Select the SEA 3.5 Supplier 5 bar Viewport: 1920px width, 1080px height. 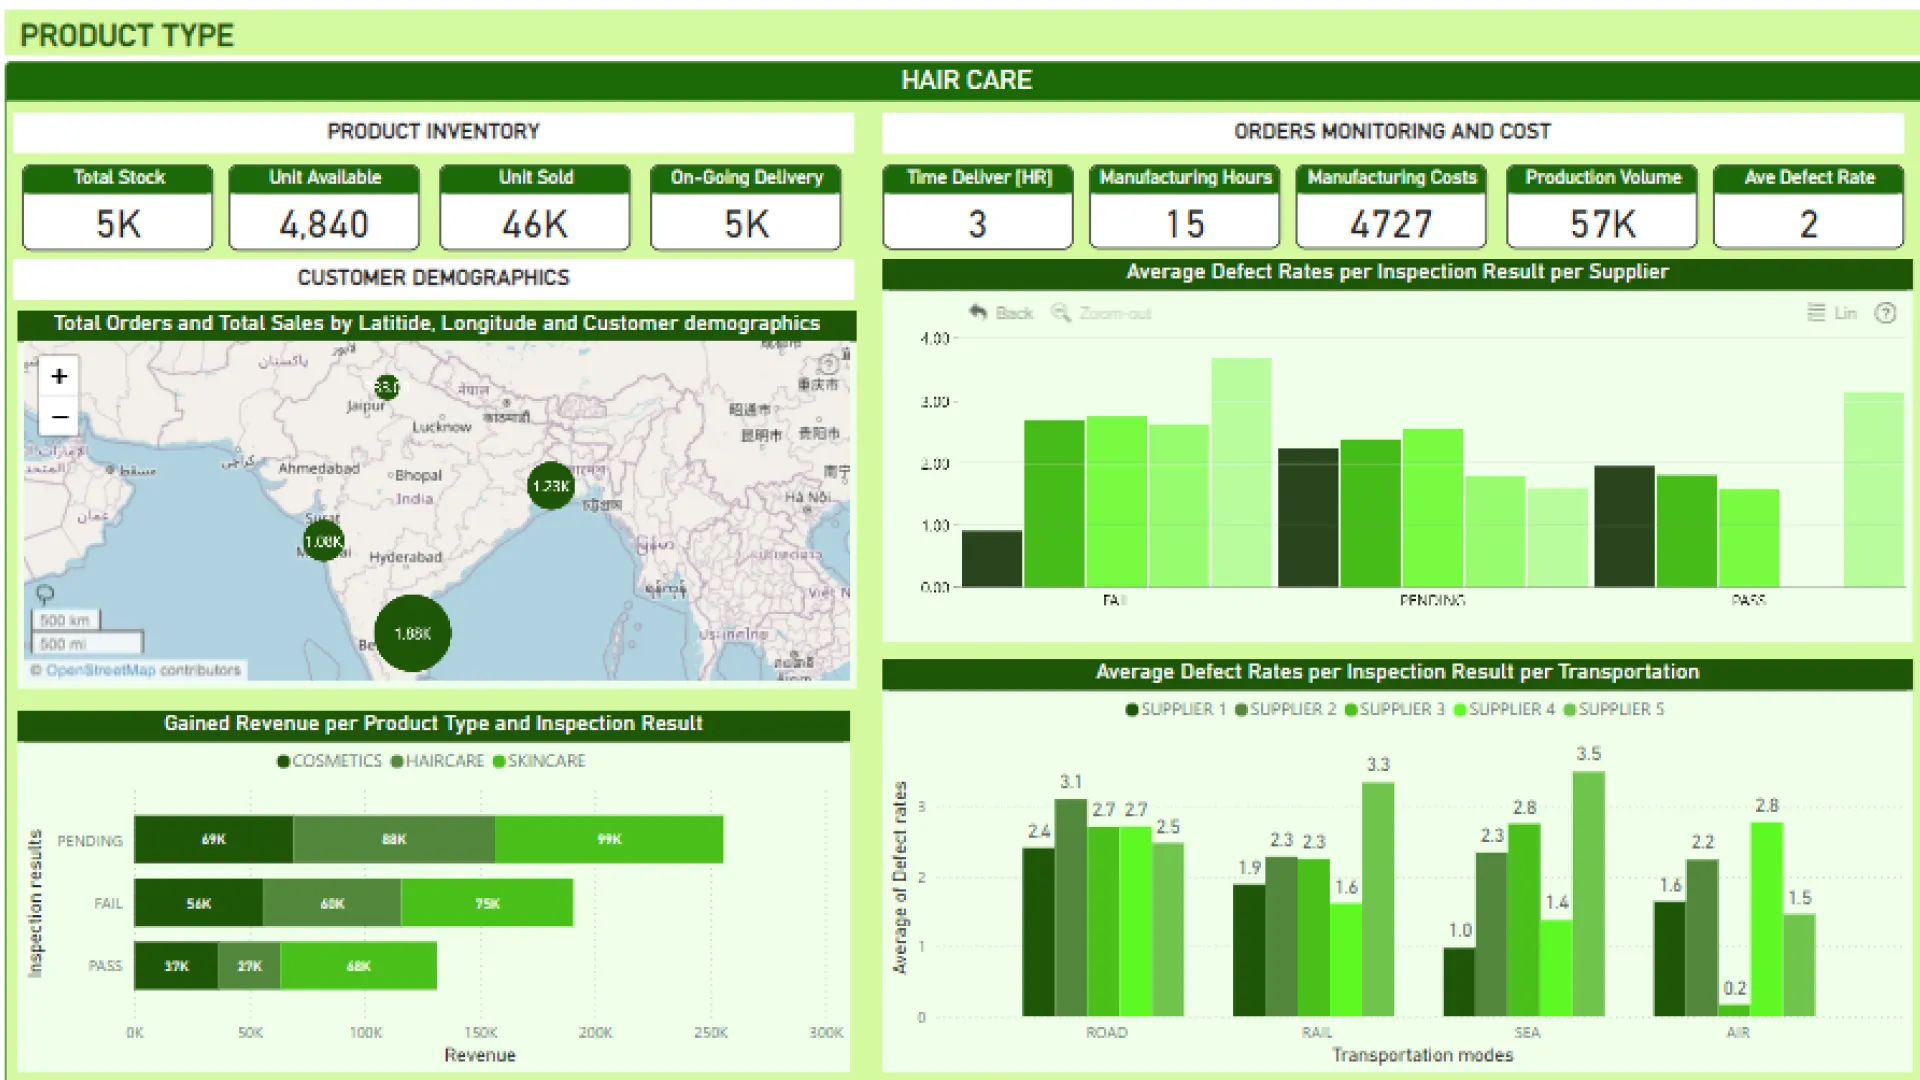click(x=1588, y=894)
